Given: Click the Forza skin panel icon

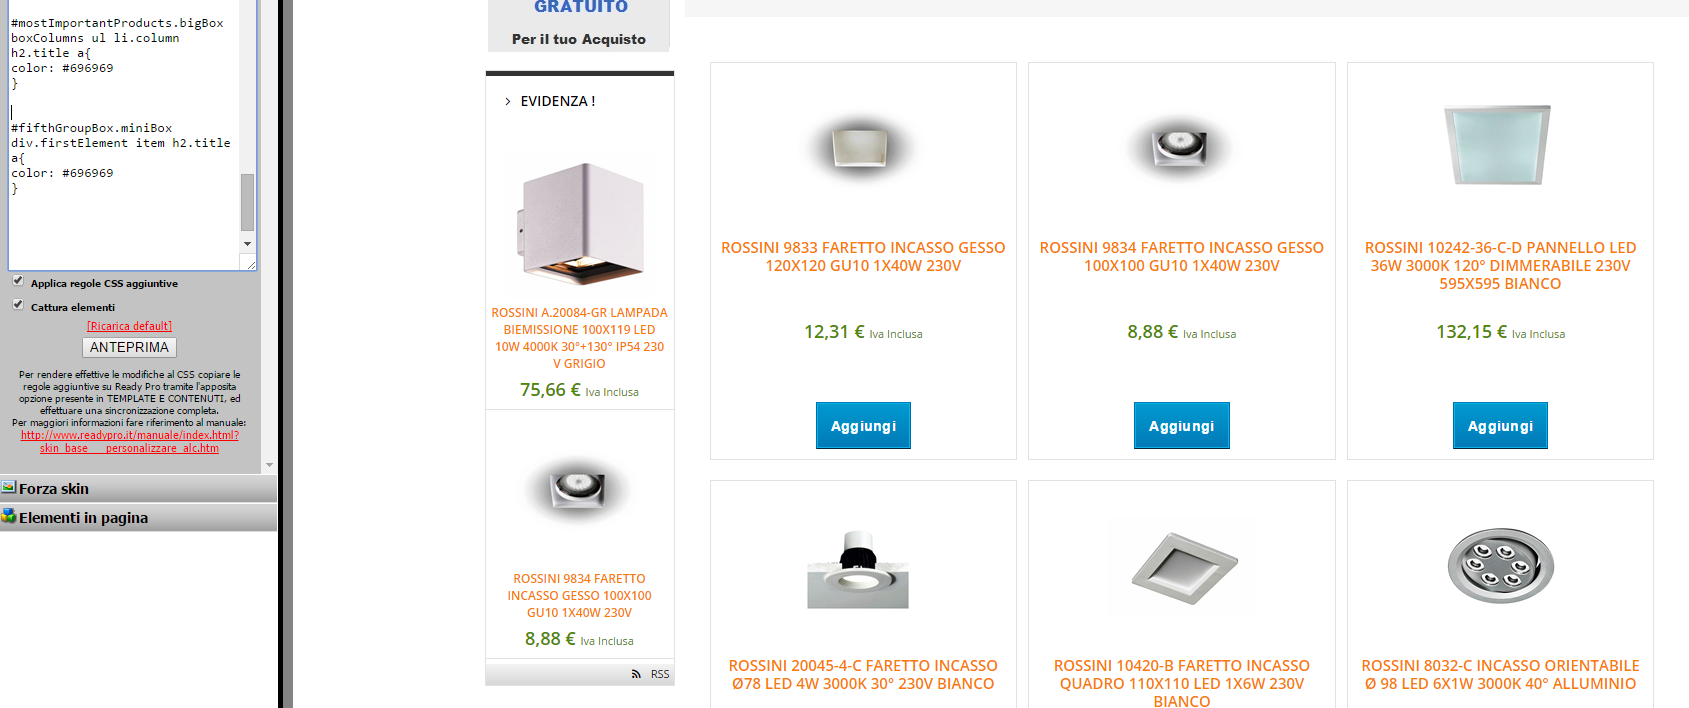Looking at the screenshot, I should tap(9, 487).
